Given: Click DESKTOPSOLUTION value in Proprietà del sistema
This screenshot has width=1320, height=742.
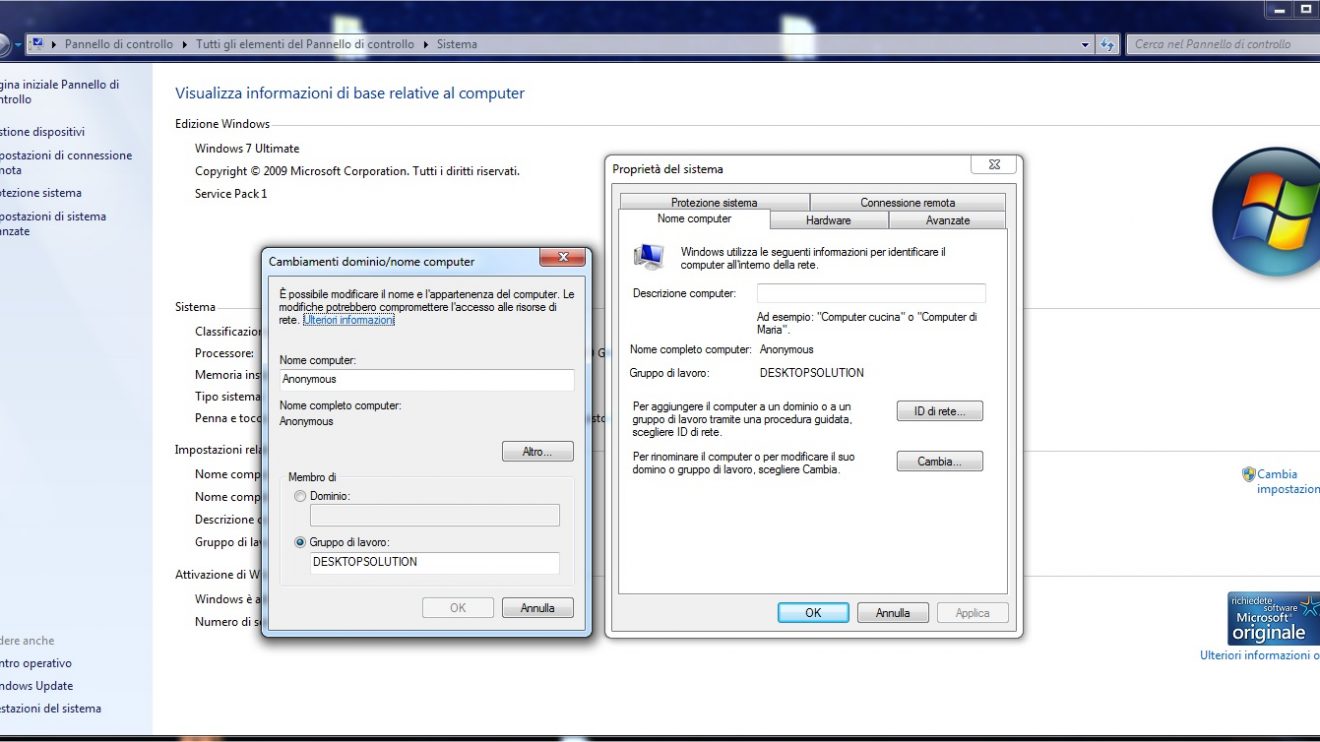Looking at the screenshot, I should point(812,373).
